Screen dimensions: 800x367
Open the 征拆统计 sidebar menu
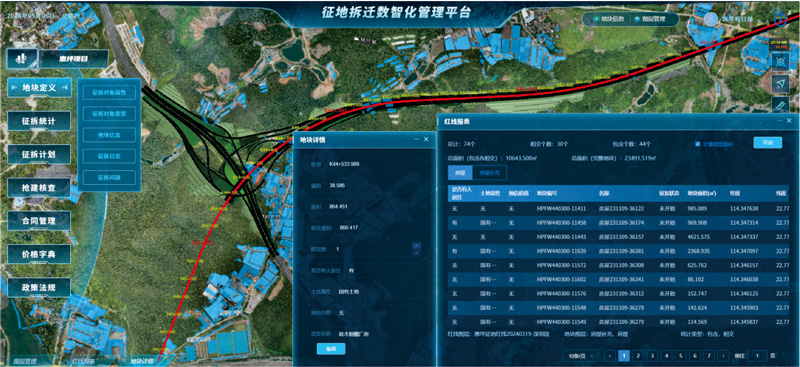[x=39, y=122]
